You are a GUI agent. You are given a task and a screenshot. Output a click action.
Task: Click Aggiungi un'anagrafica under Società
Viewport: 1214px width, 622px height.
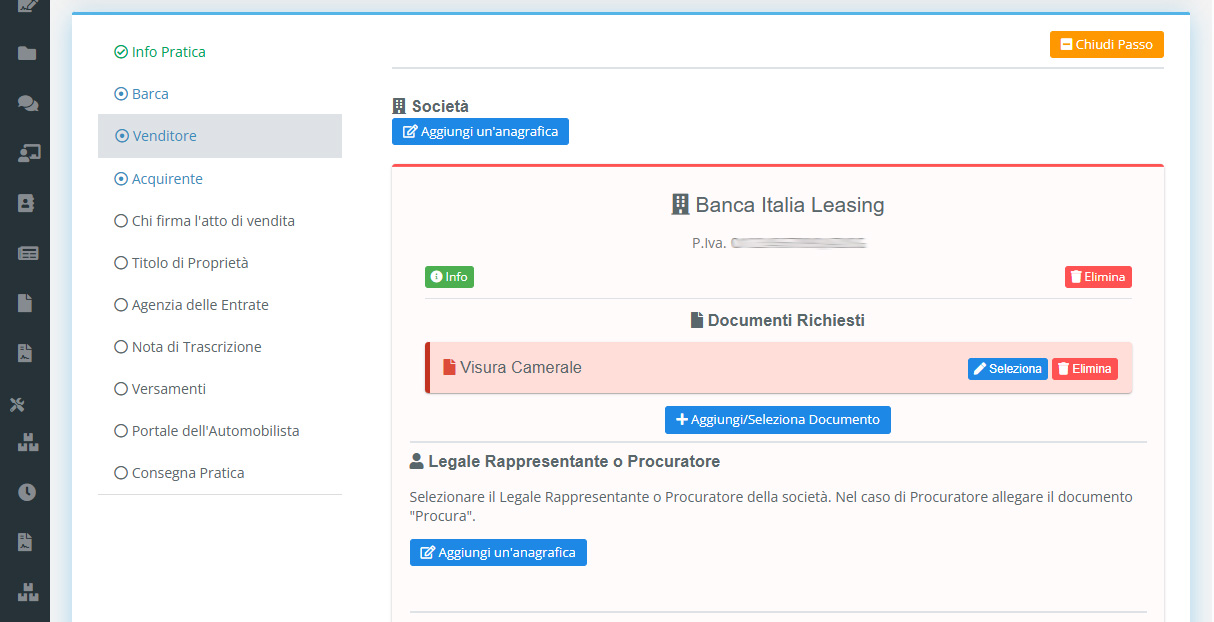point(480,132)
